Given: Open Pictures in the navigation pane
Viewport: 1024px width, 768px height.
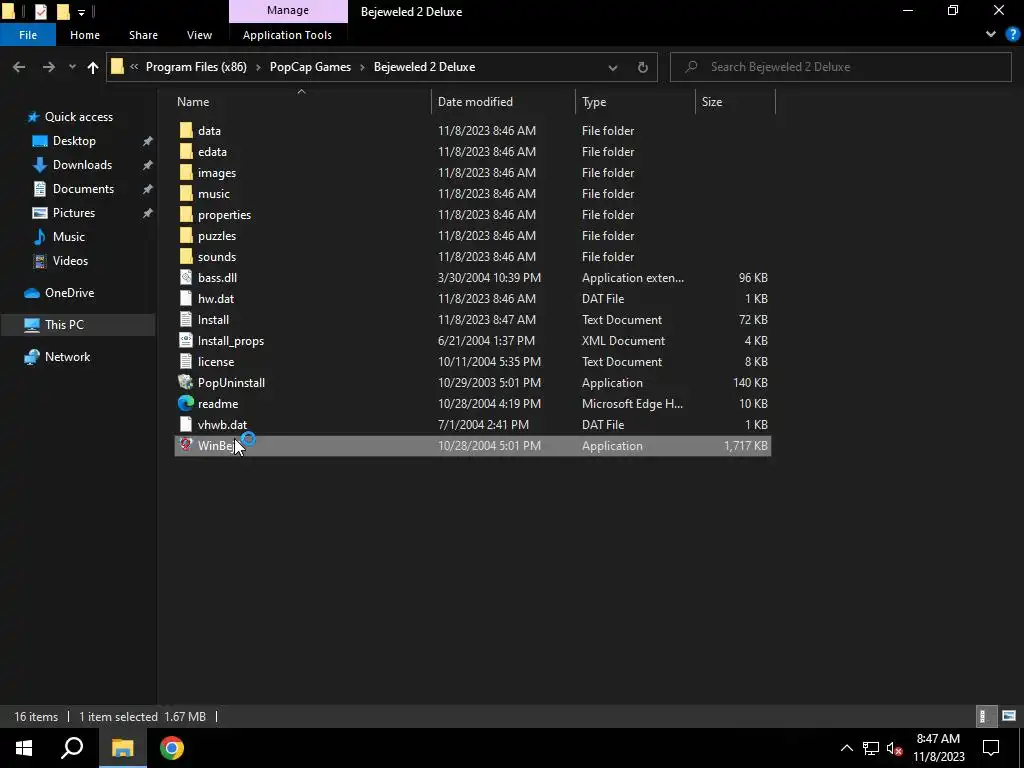Looking at the screenshot, I should [73, 213].
